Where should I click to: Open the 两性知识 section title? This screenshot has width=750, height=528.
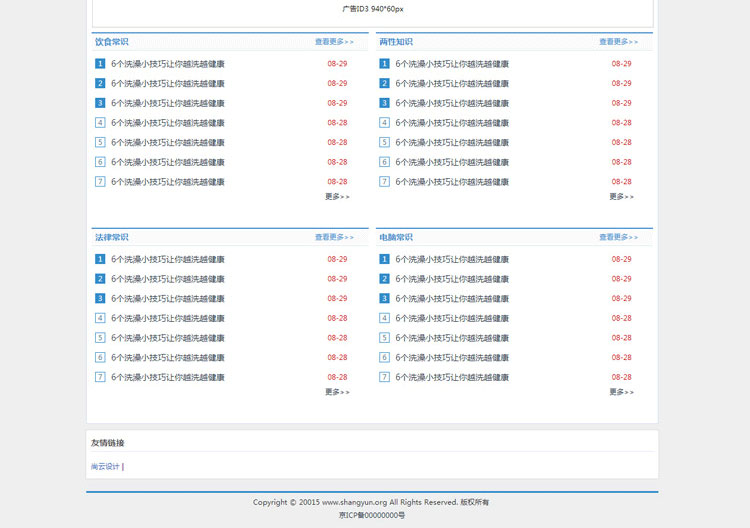point(396,42)
